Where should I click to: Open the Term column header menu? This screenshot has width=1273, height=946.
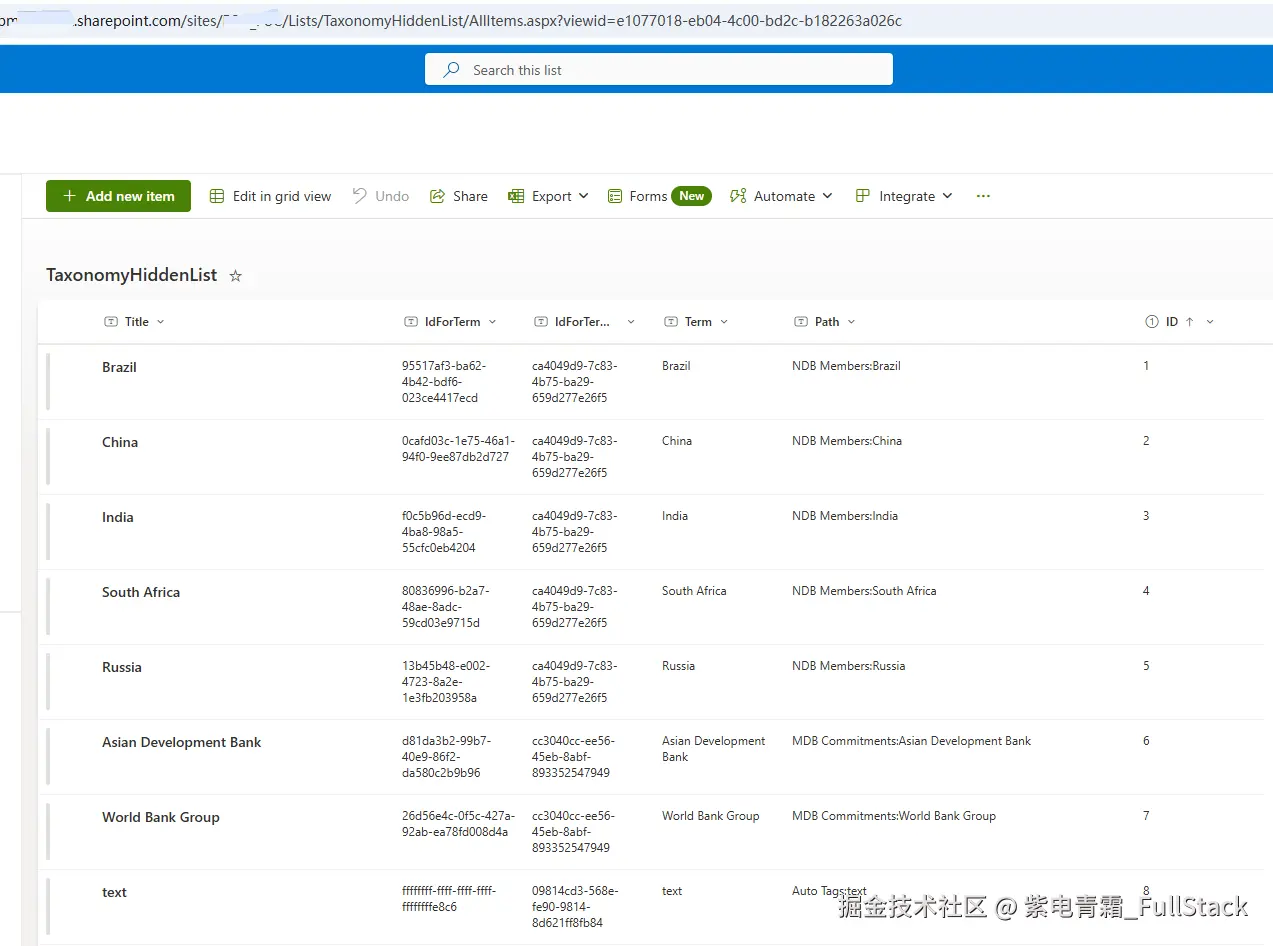point(695,322)
